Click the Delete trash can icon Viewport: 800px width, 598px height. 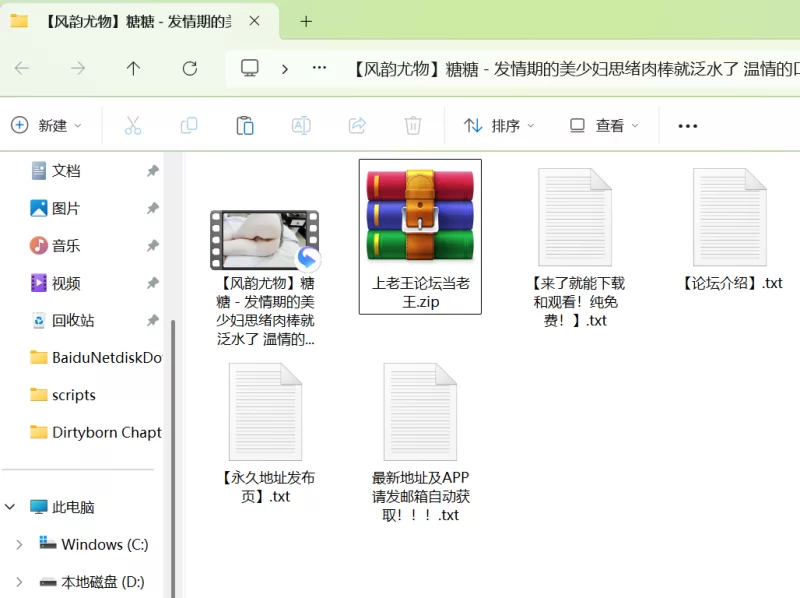tap(412, 126)
